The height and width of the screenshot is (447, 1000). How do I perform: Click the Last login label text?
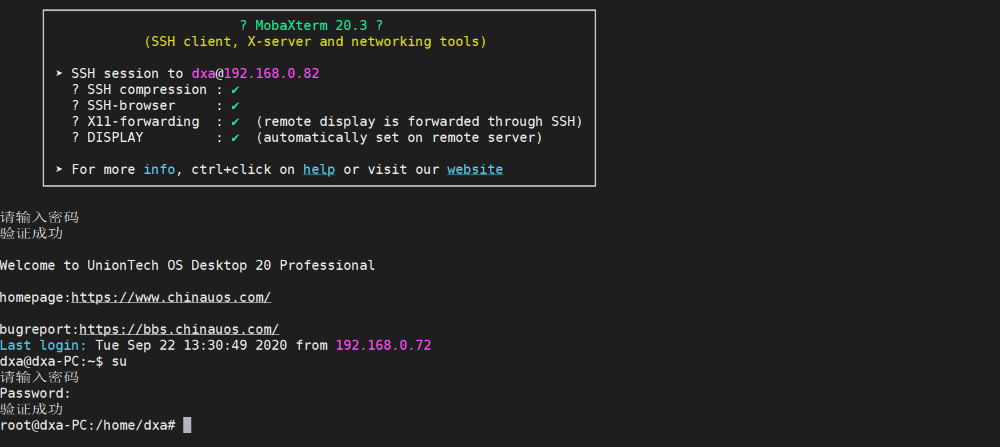43,345
